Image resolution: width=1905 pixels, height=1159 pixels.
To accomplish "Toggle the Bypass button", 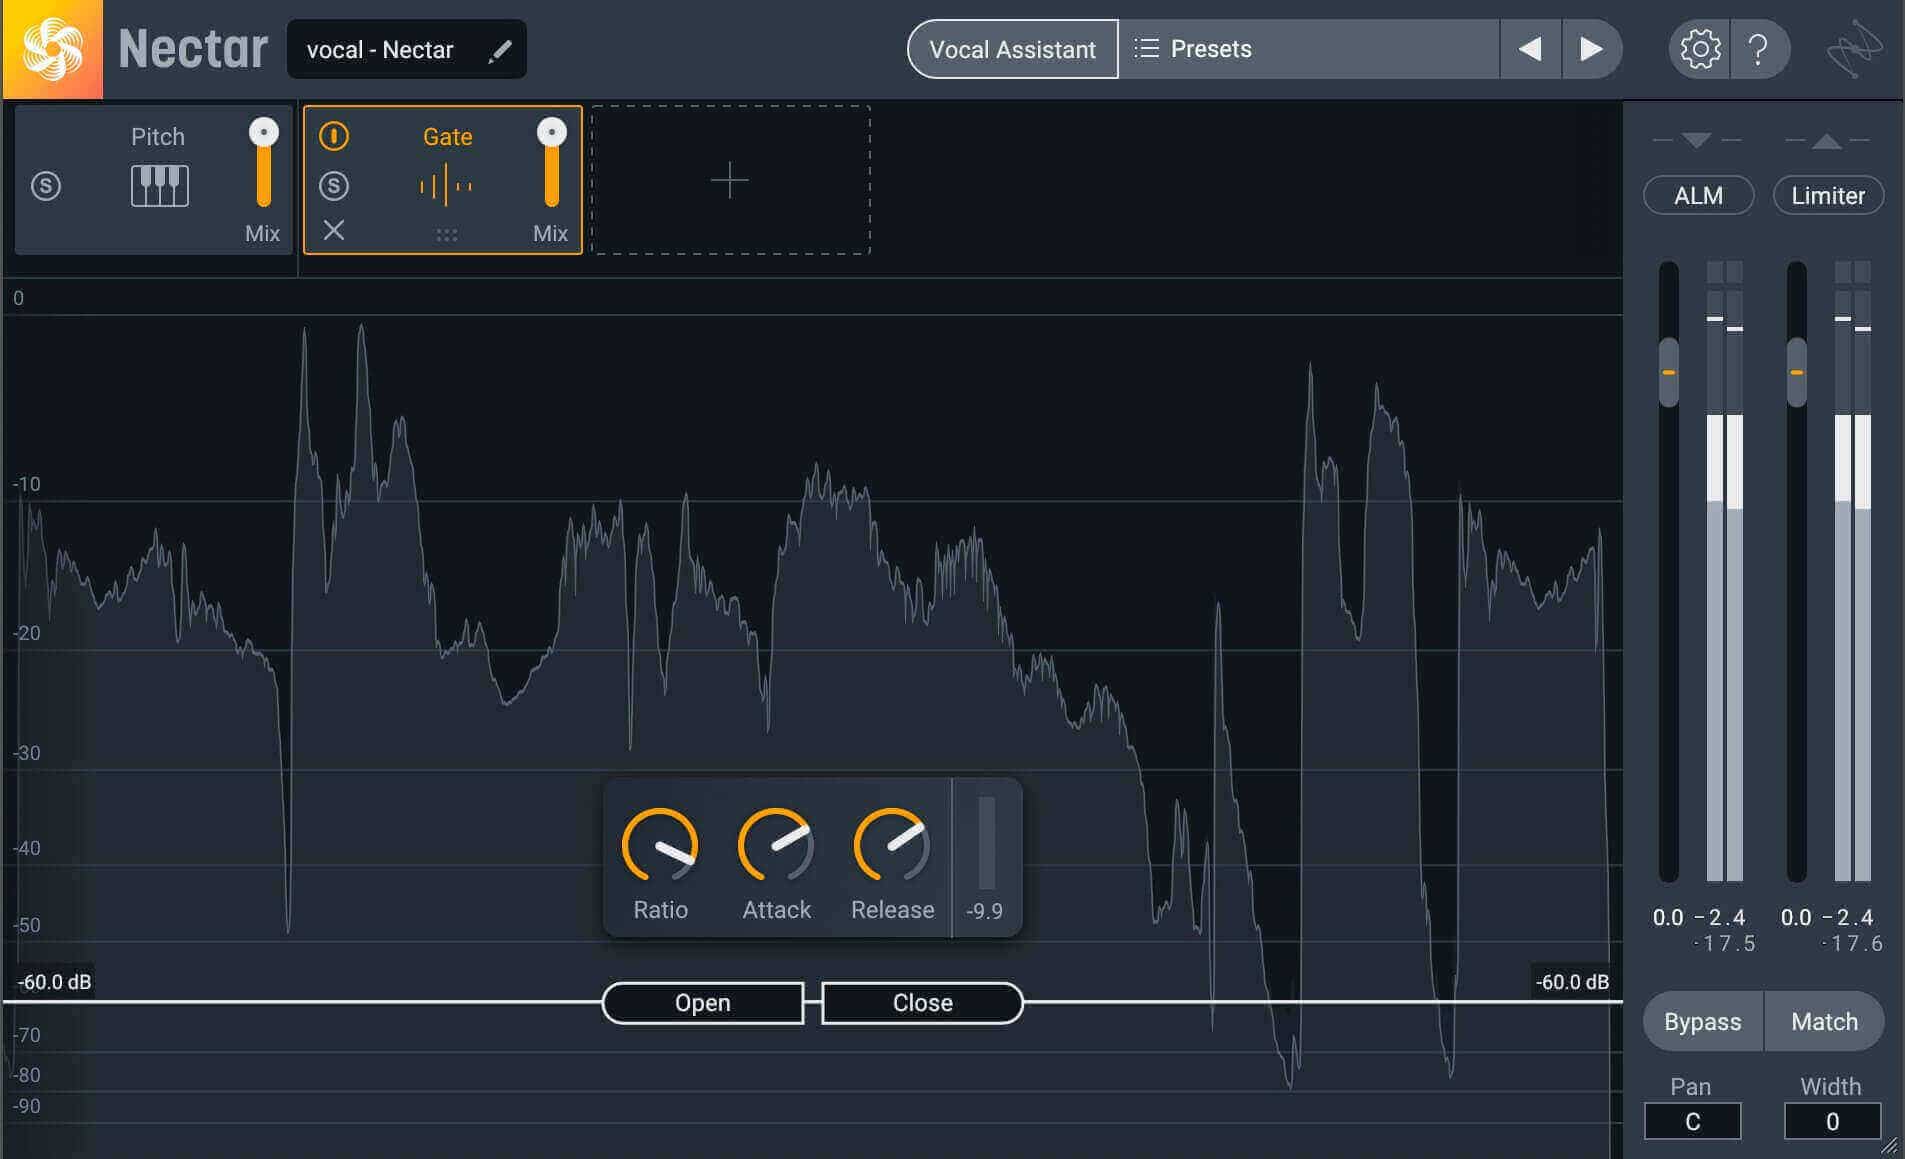I will coord(1703,1021).
